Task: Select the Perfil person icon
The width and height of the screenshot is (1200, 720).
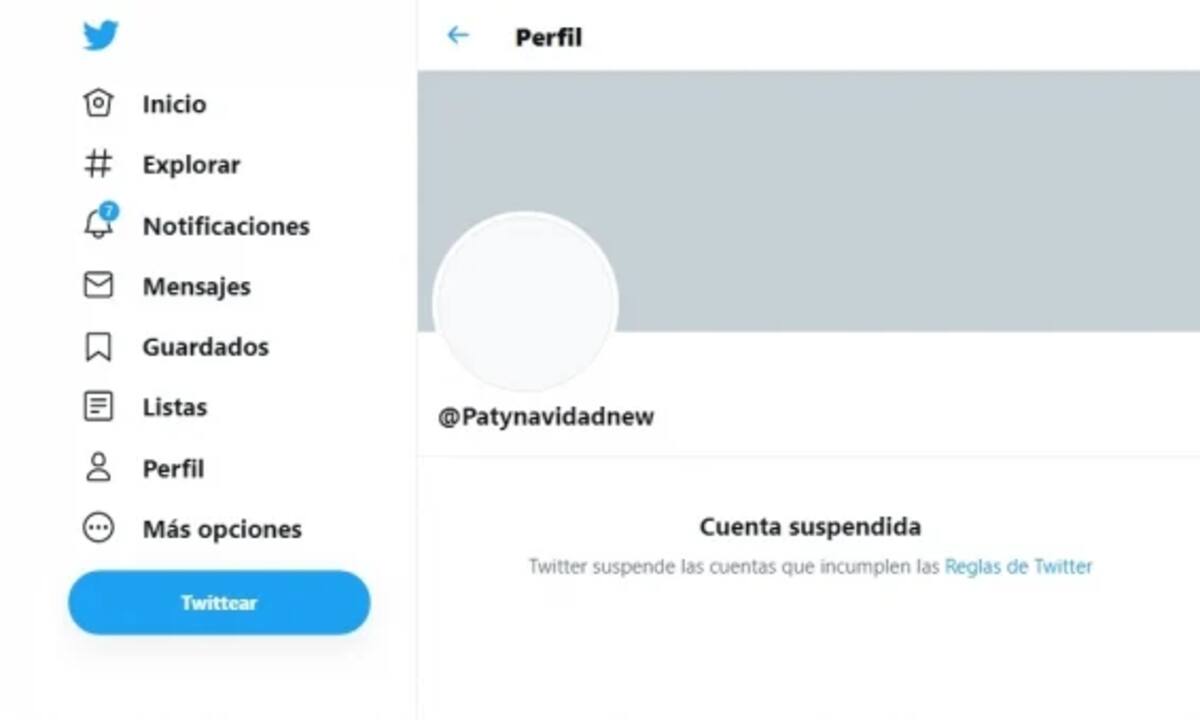Action: pos(98,468)
